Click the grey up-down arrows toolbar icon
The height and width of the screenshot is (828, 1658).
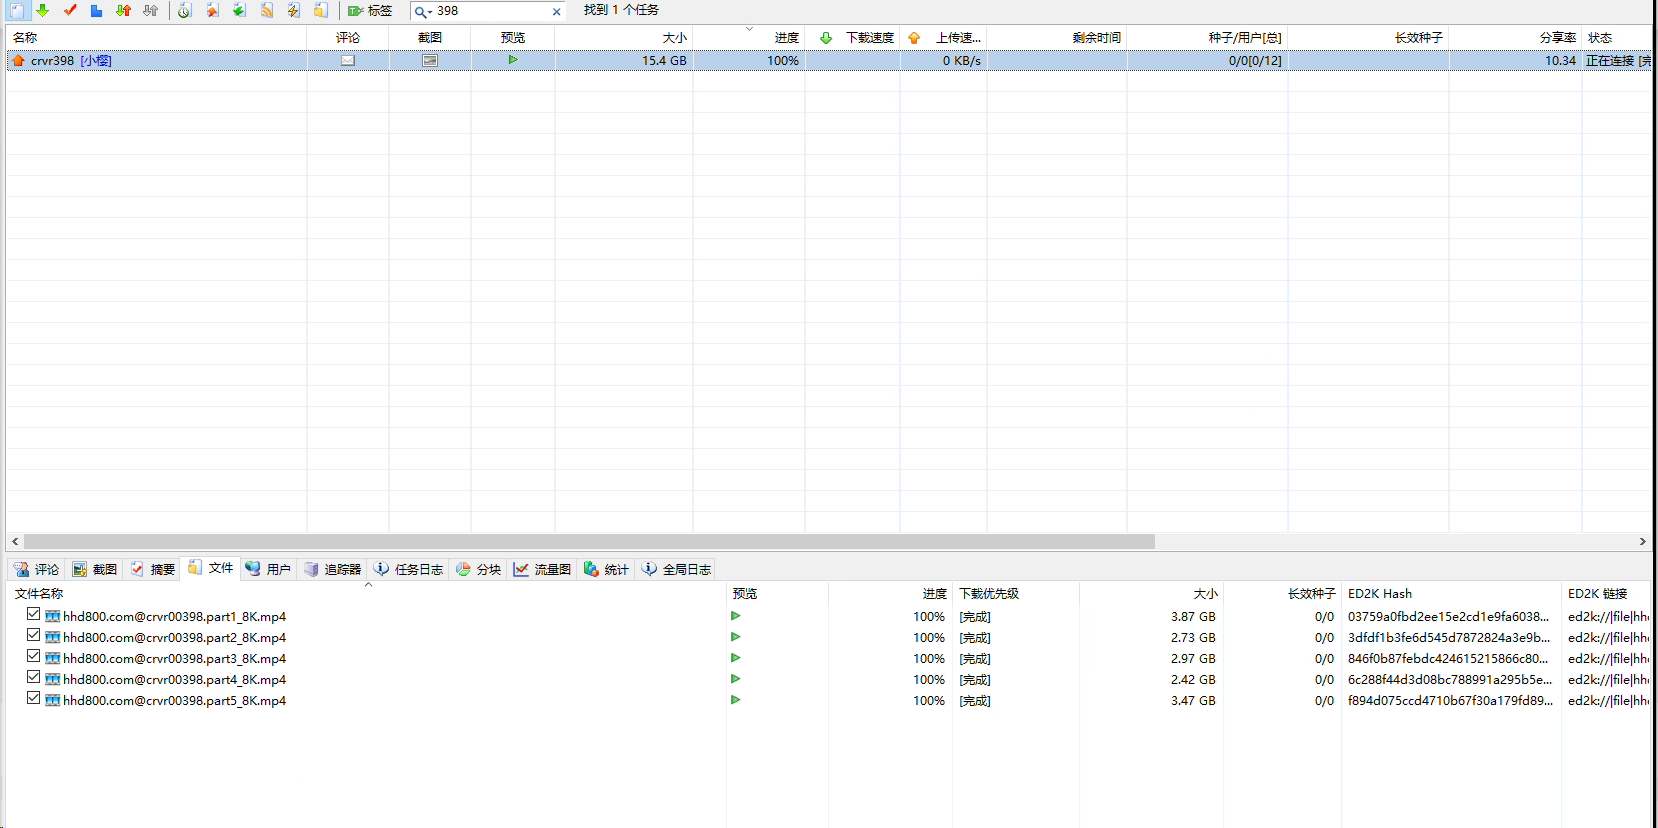(150, 11)
